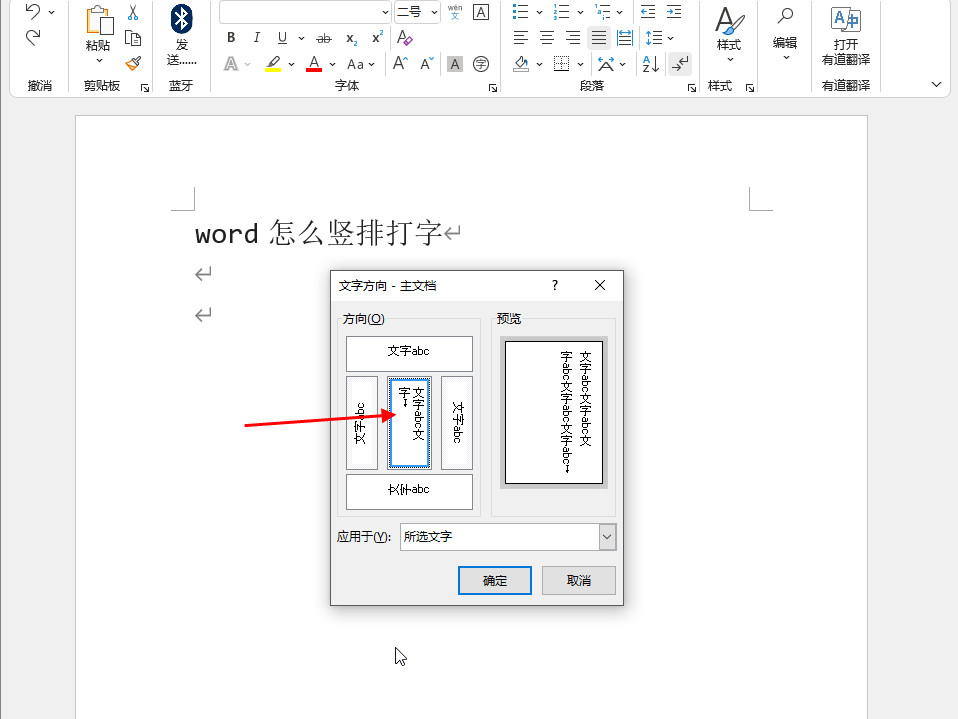Open the Paragraph dialog launcher
Image resolution: width=958 pixels, height=719 pixels.
coord(692,88)
